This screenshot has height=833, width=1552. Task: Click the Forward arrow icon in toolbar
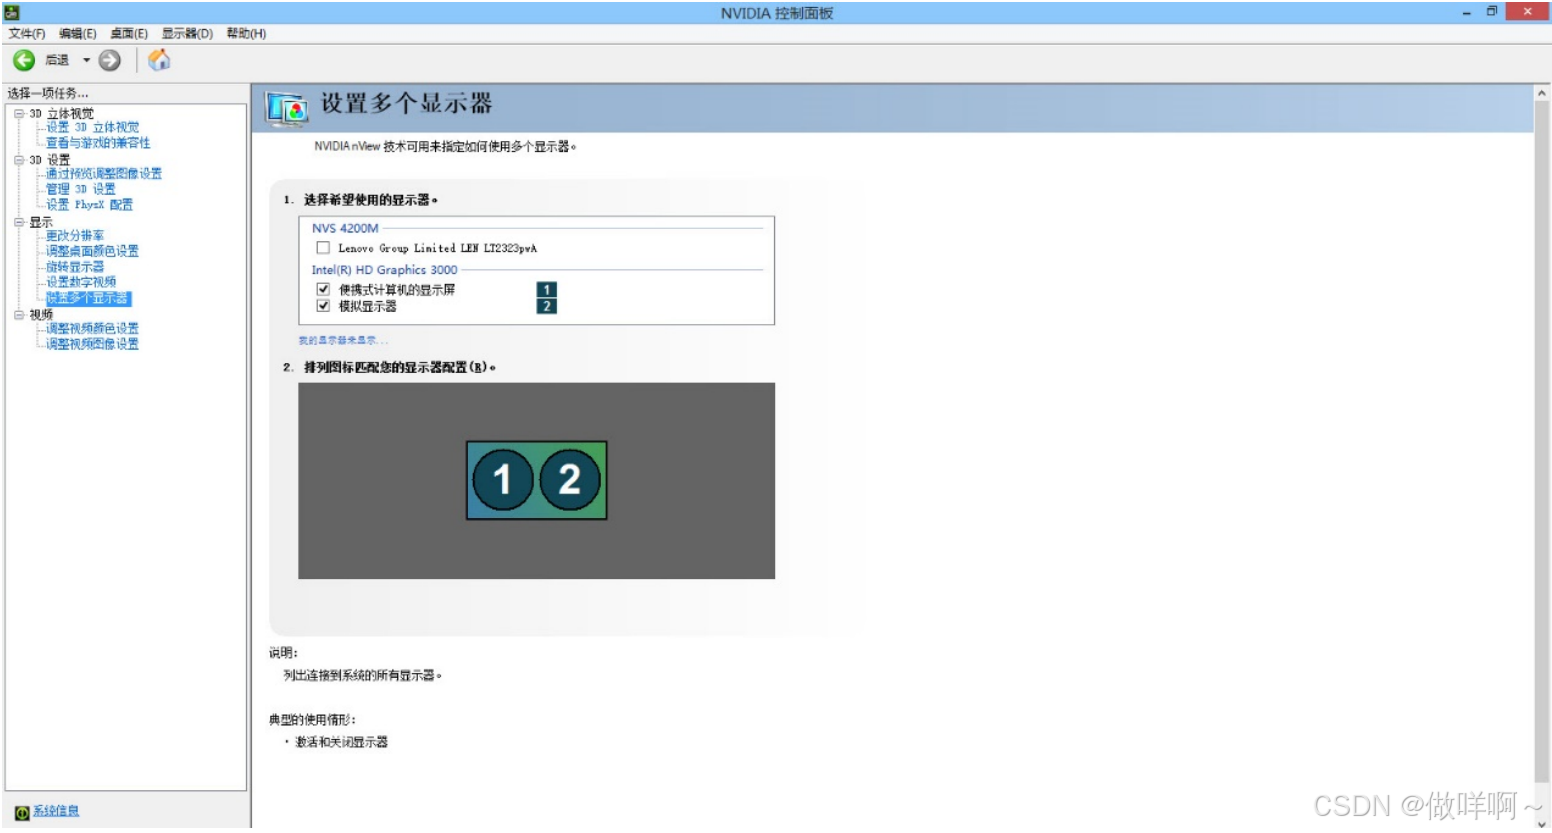[x=110, y=60]
